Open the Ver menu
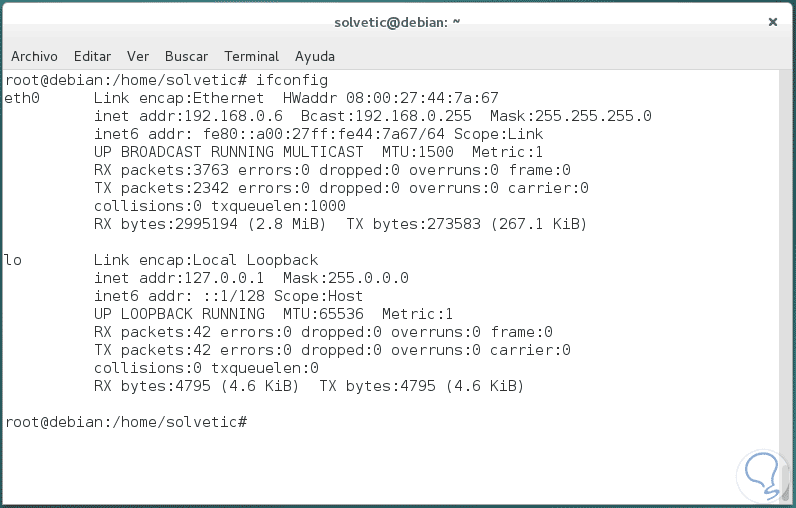The width and height of the screenshot is (796, 508). 138,56
